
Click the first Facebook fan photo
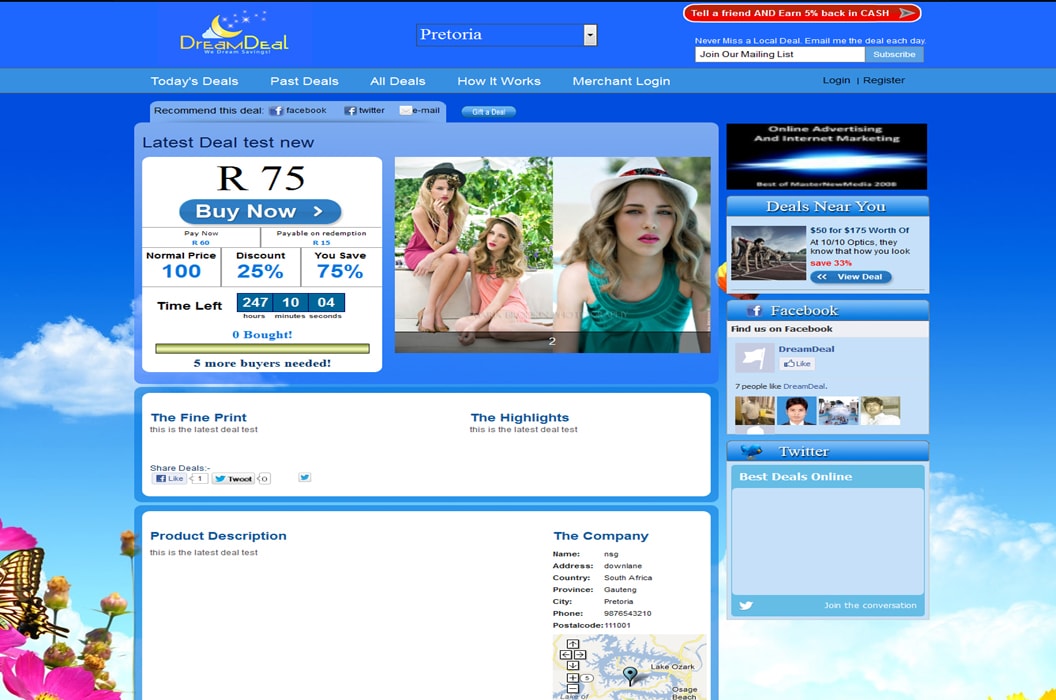tap(754, 411)
